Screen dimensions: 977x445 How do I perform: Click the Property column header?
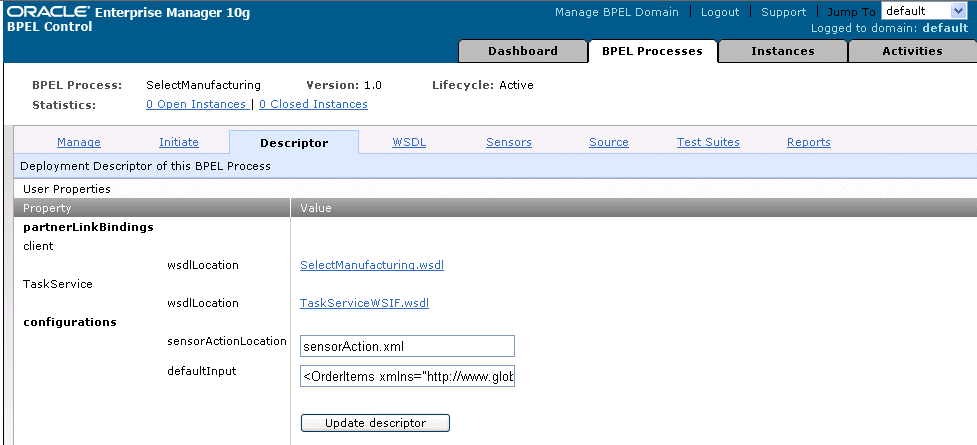coord(47,208)
